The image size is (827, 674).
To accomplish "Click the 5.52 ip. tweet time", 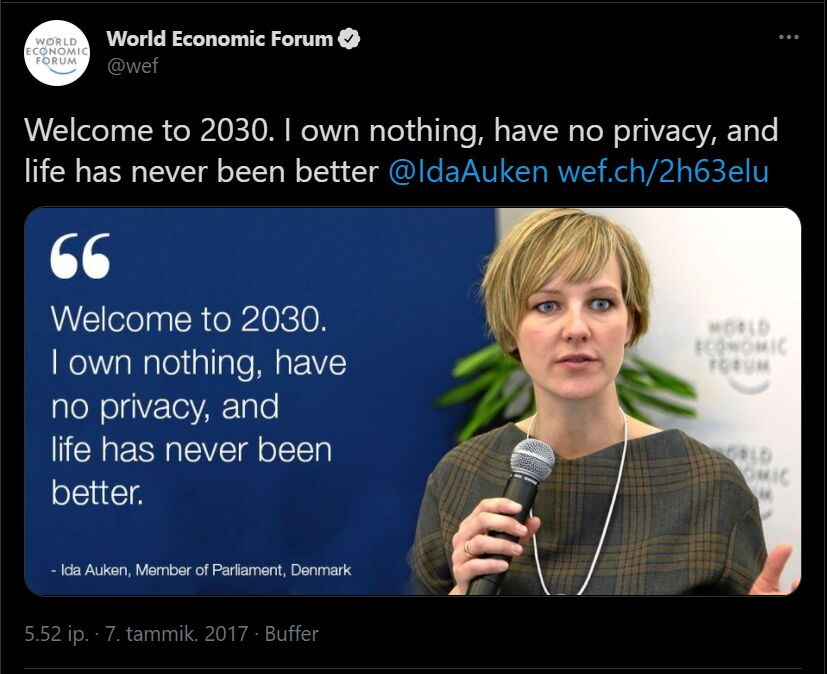I will [59, 634].
